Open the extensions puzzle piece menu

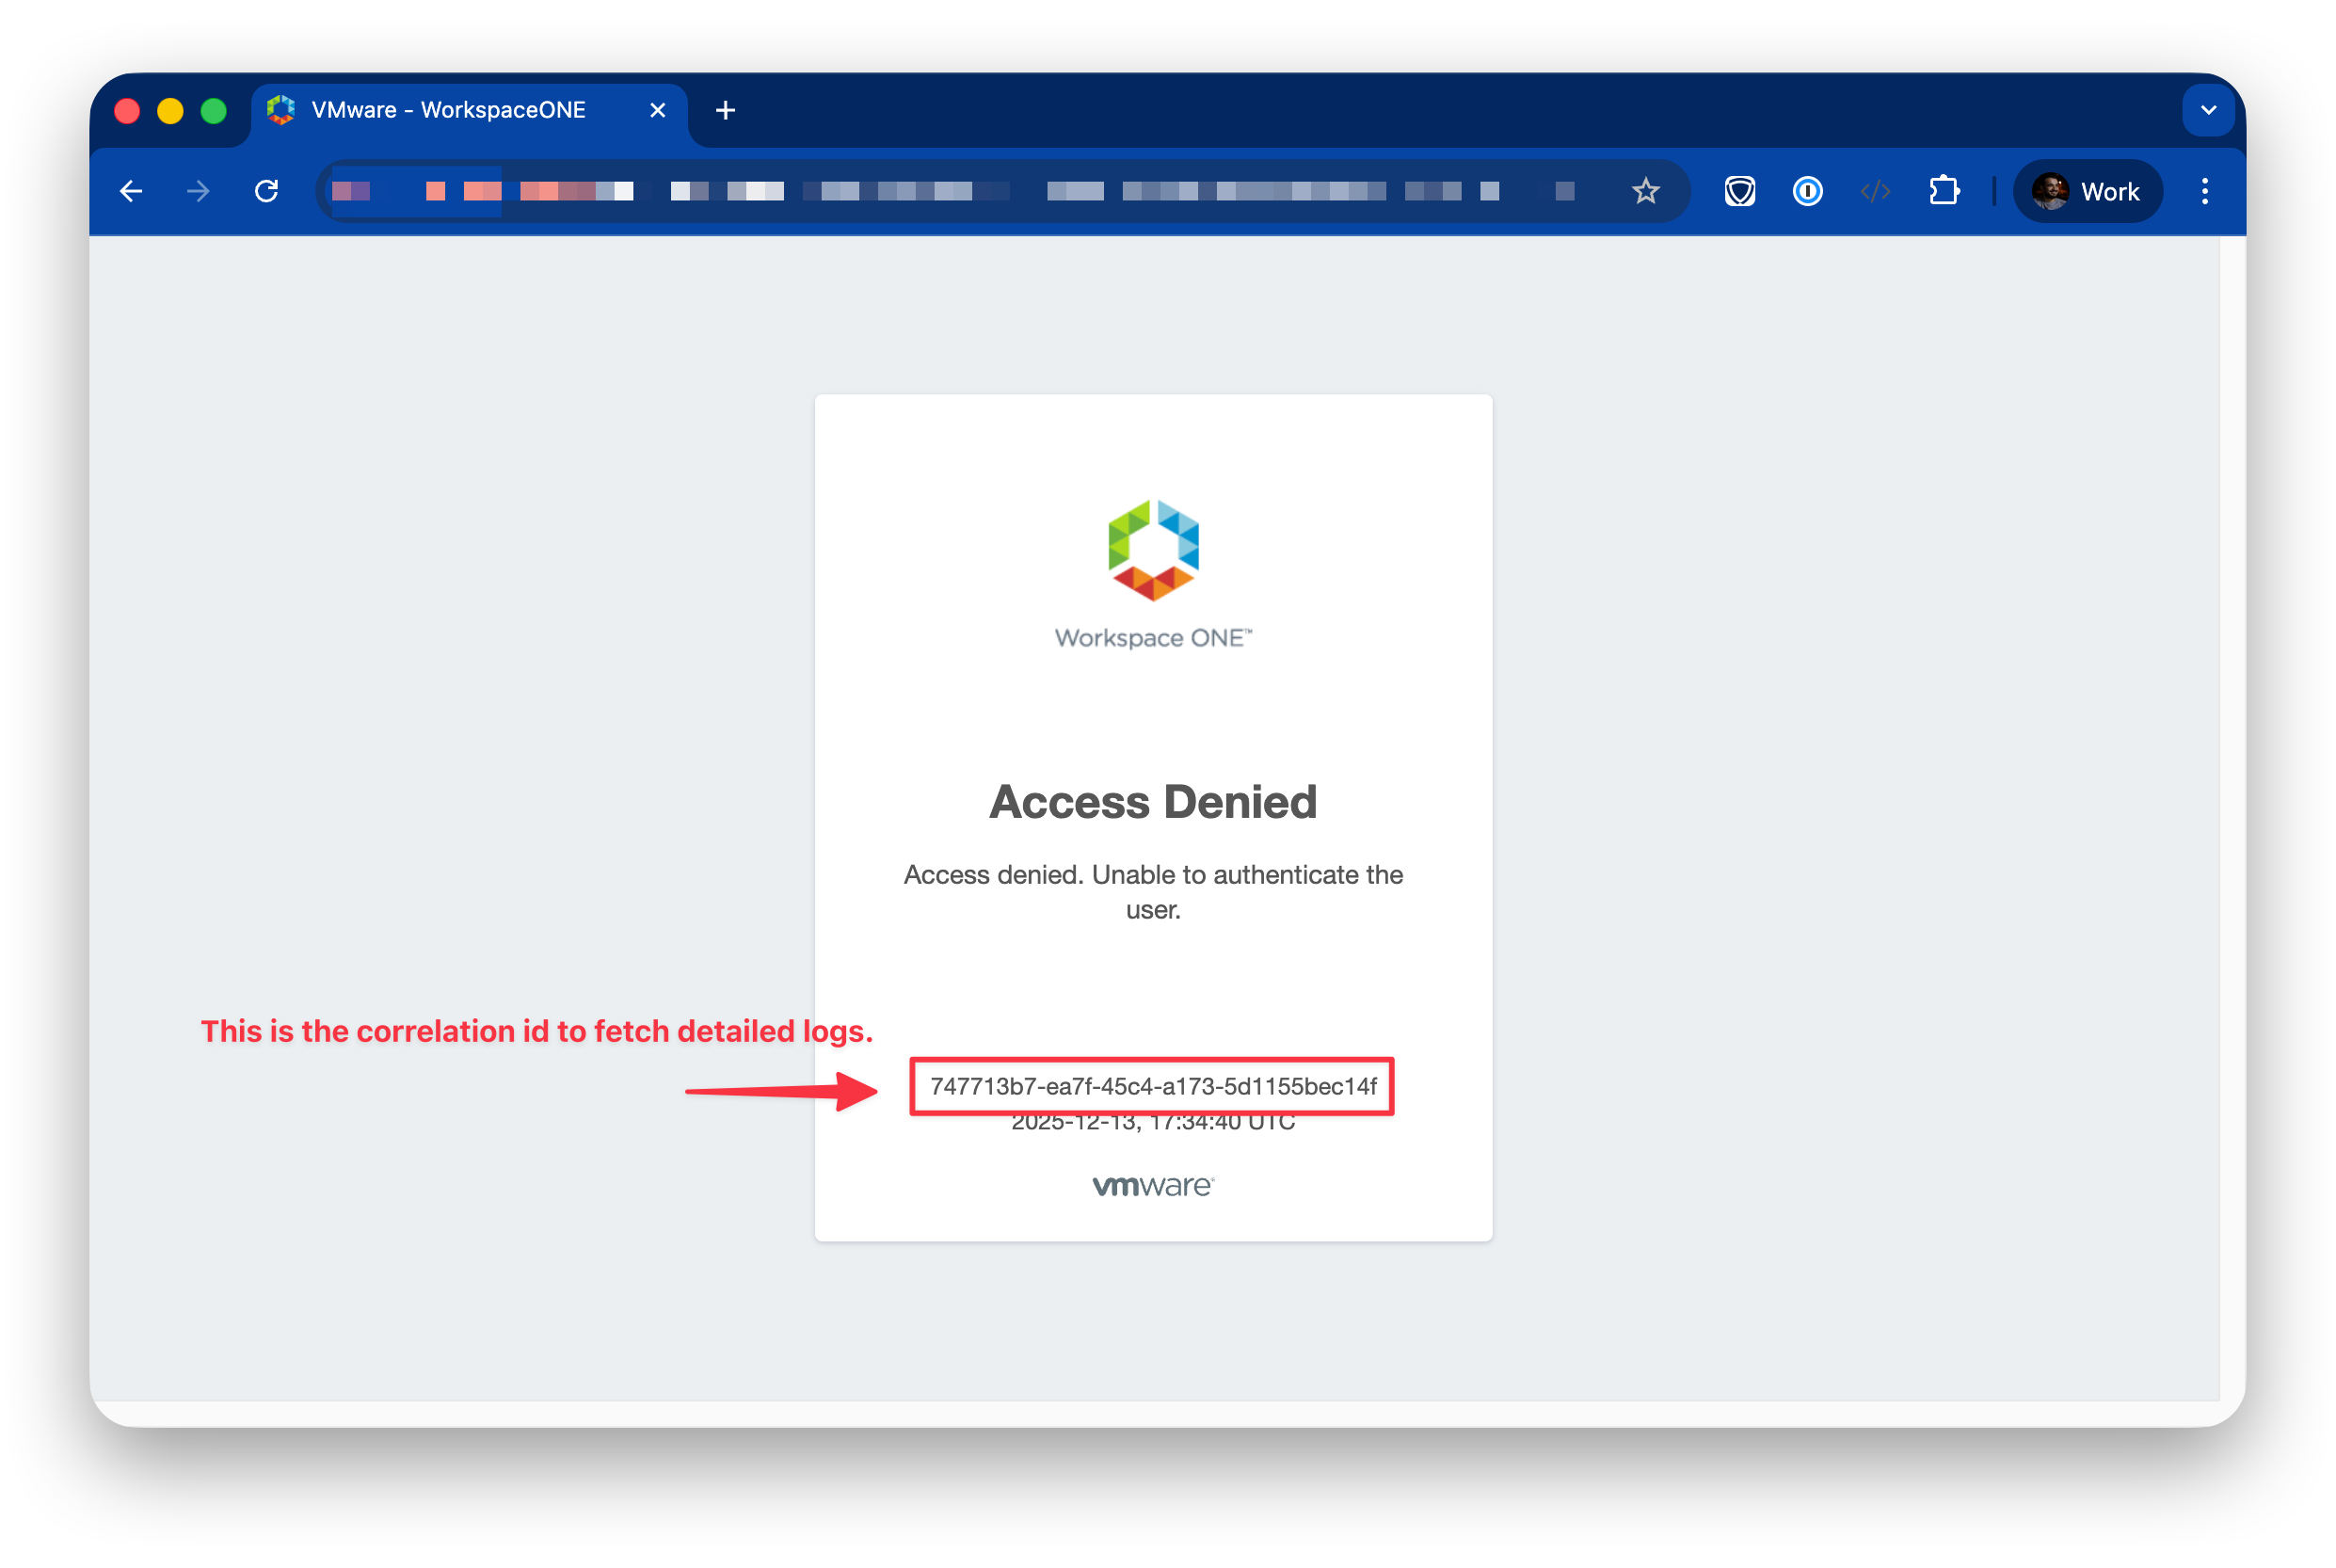pos(1943,191)
